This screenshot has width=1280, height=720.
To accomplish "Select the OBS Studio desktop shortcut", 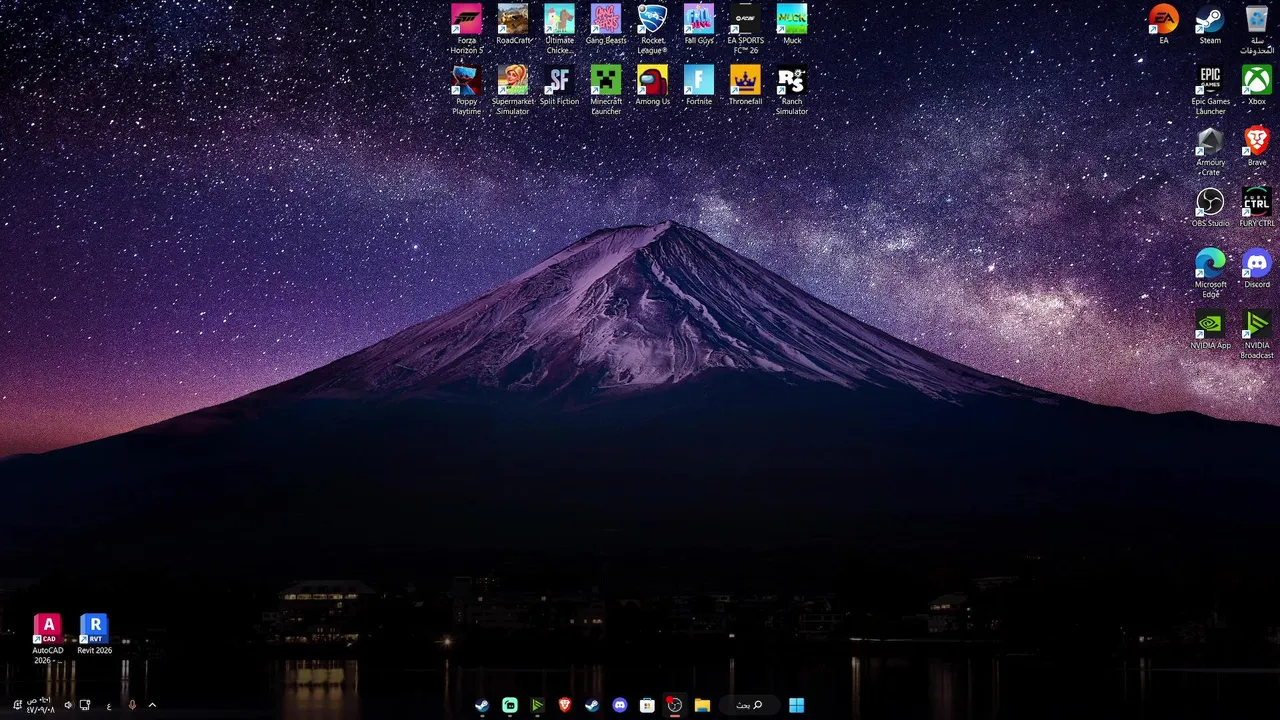I will coord(1210,208).
